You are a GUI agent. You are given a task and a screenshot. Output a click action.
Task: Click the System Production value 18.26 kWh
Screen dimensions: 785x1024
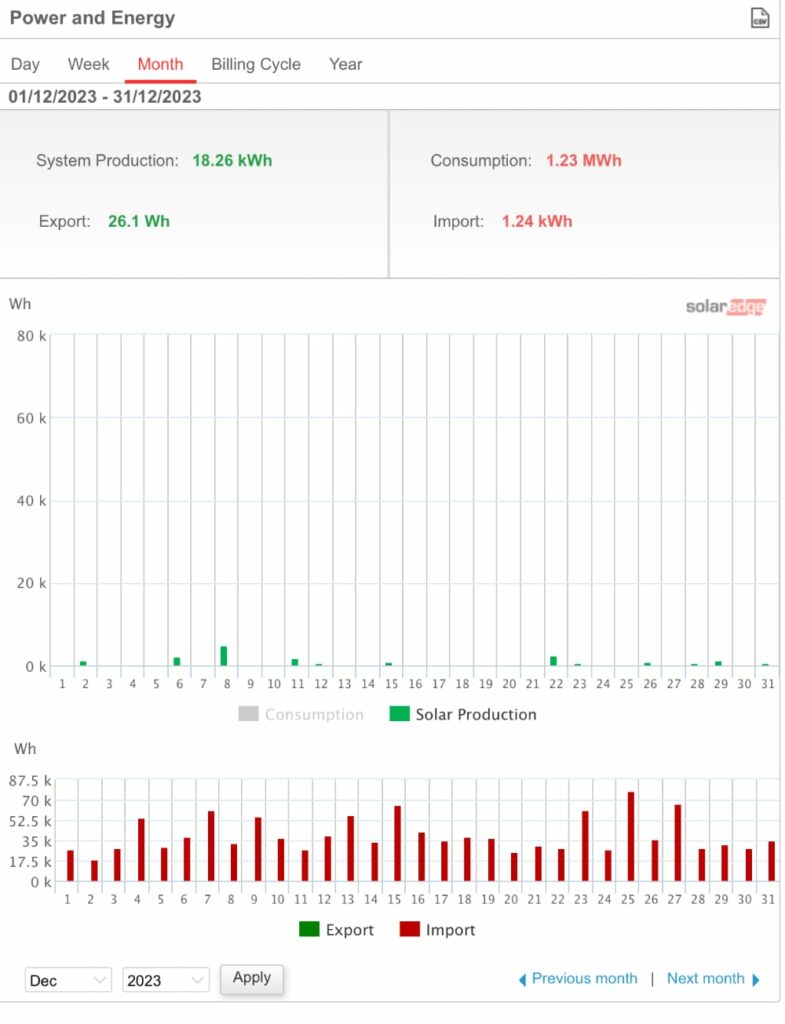232,161
